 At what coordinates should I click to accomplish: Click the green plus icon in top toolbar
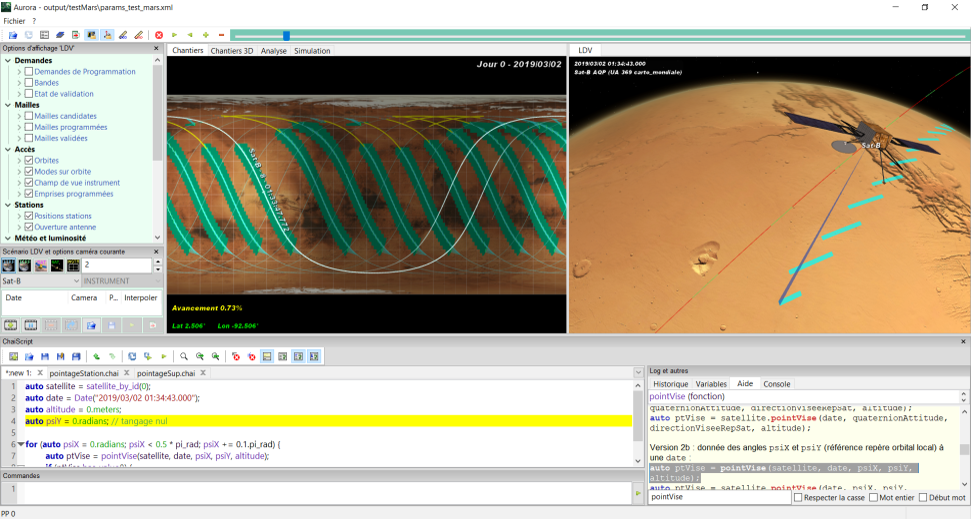206,35
